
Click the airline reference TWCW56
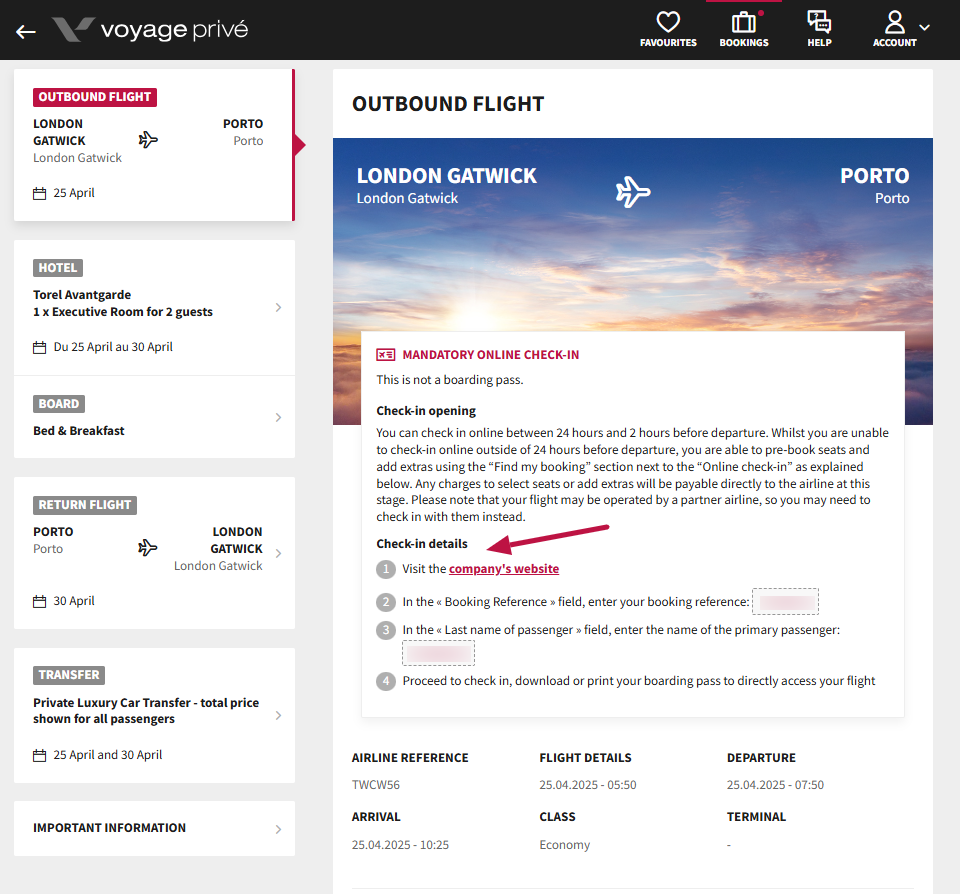(x=376, y=786)
